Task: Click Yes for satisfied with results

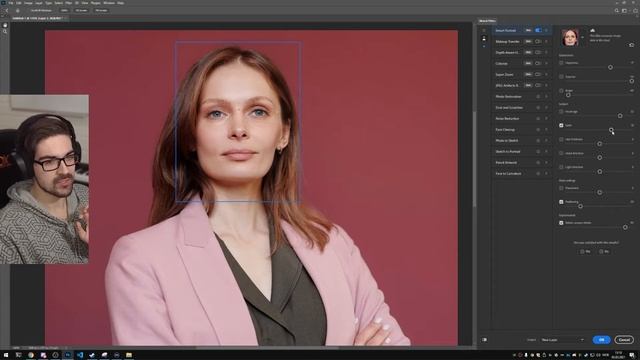Action: (585, 252)
